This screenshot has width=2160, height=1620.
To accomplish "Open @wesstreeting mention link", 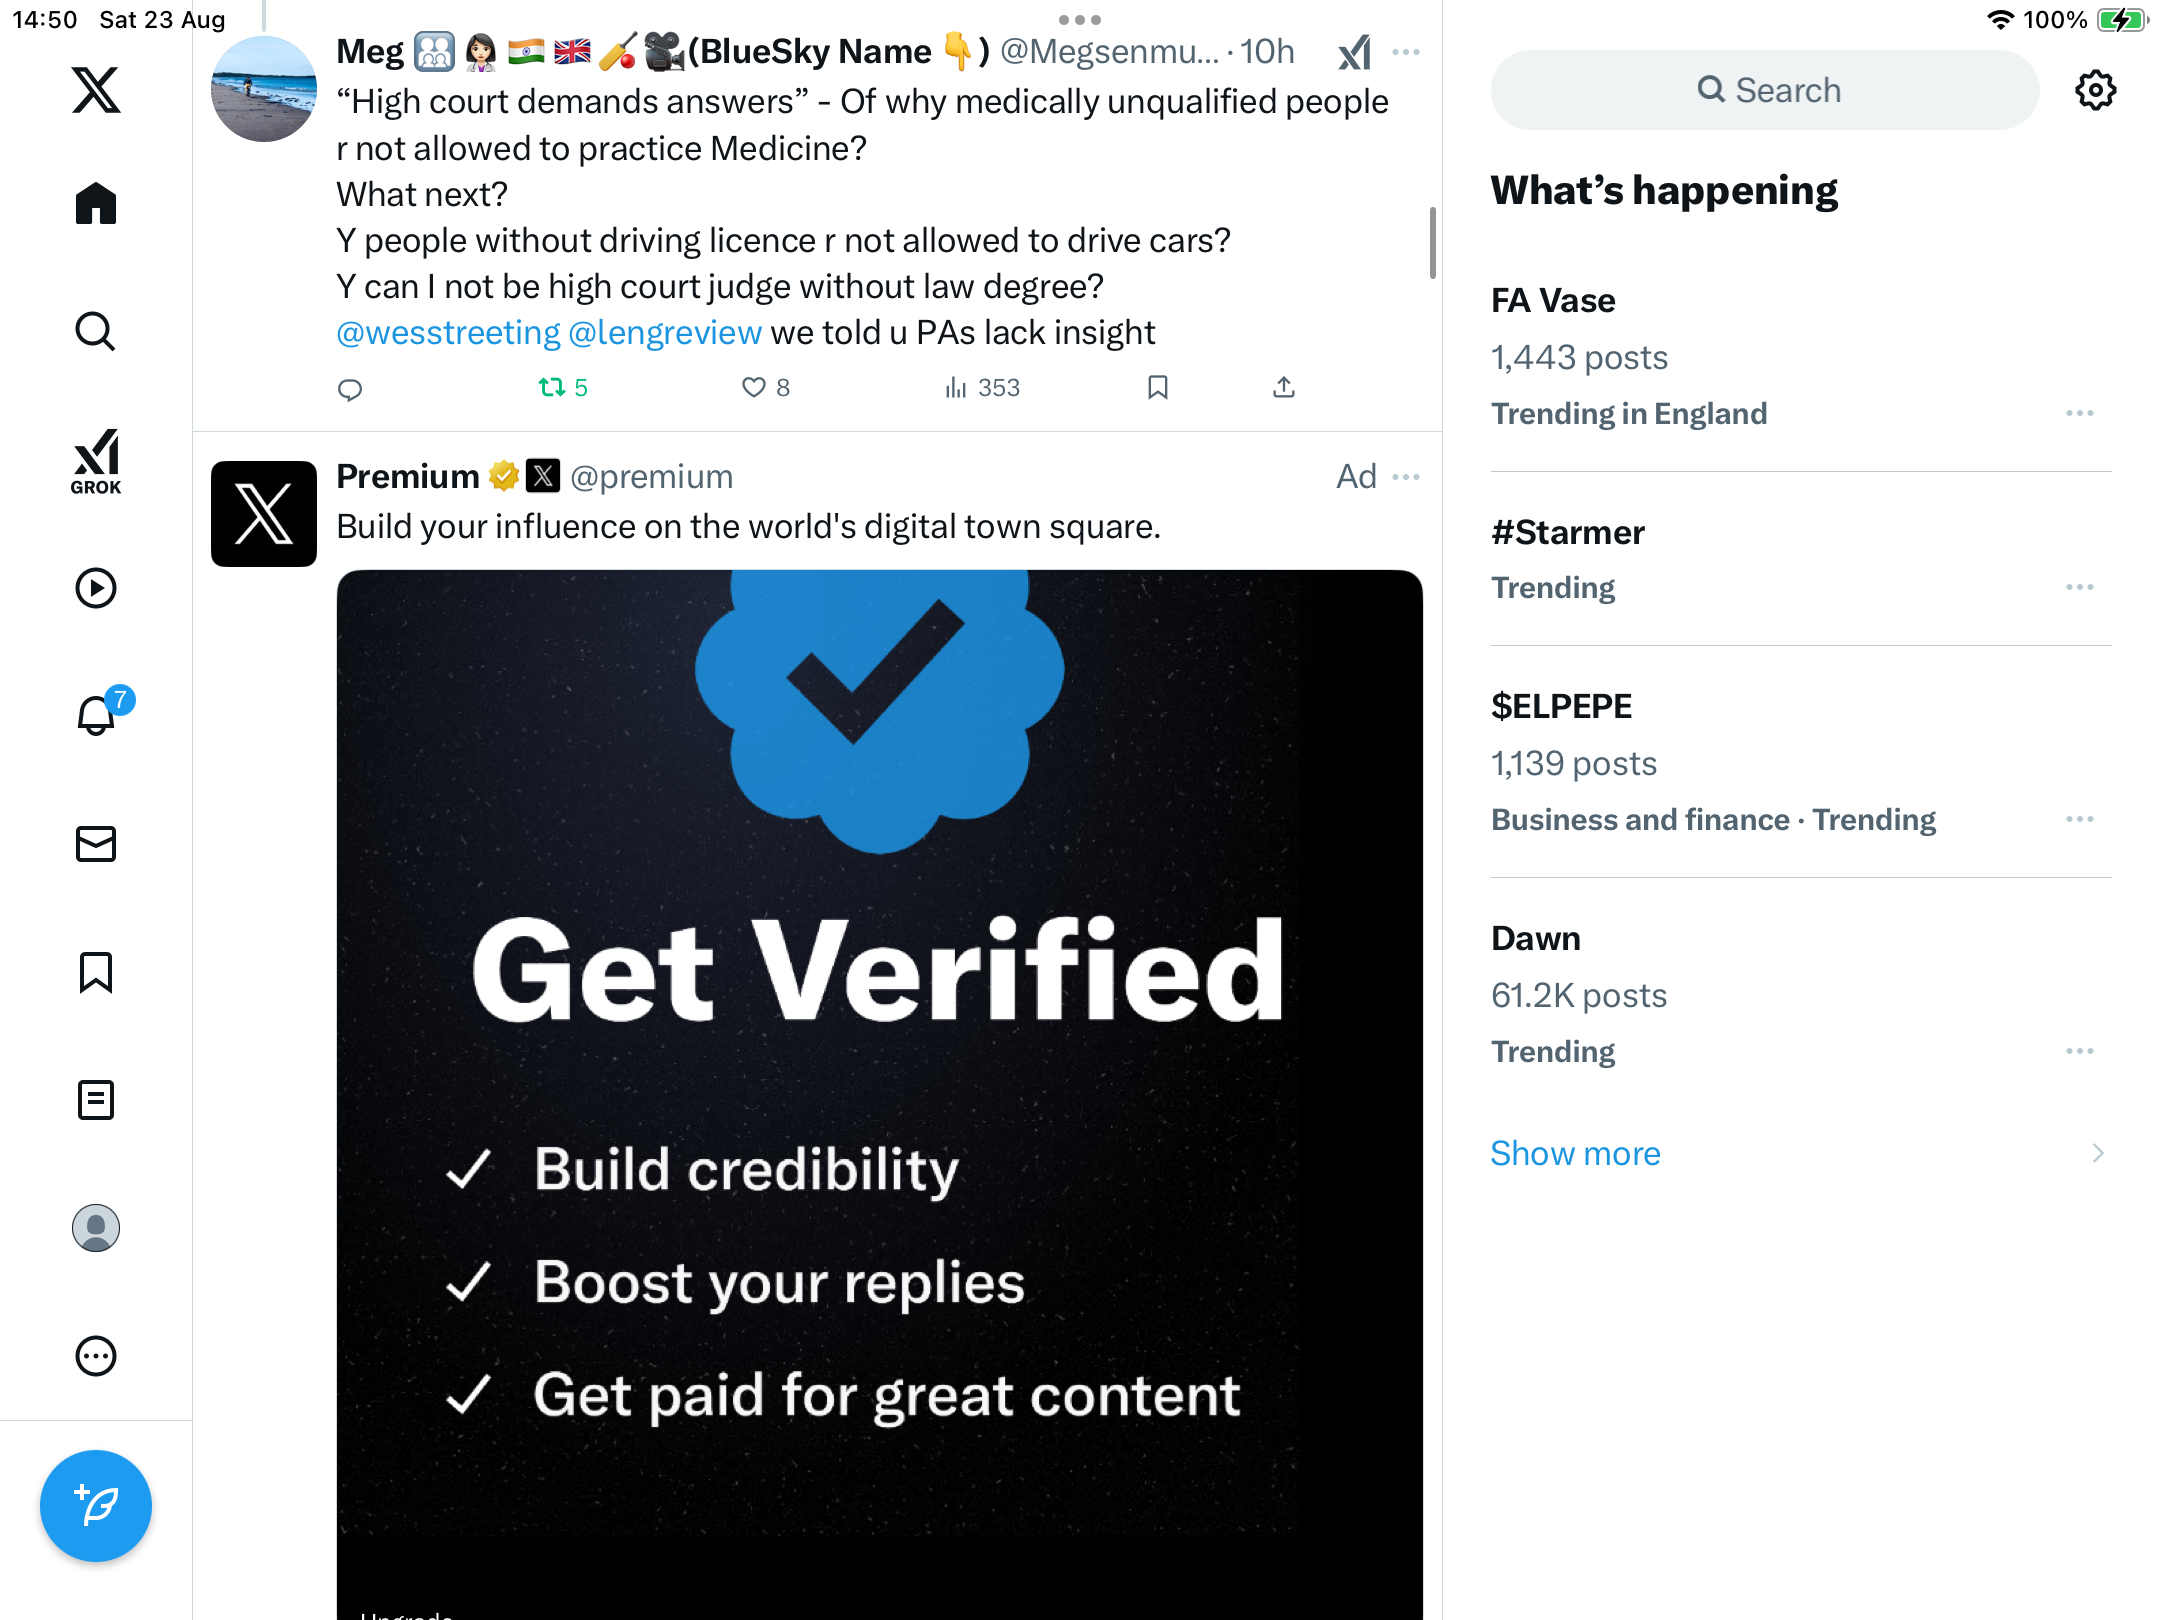I will pyautogui.click(x=448, y=333).
